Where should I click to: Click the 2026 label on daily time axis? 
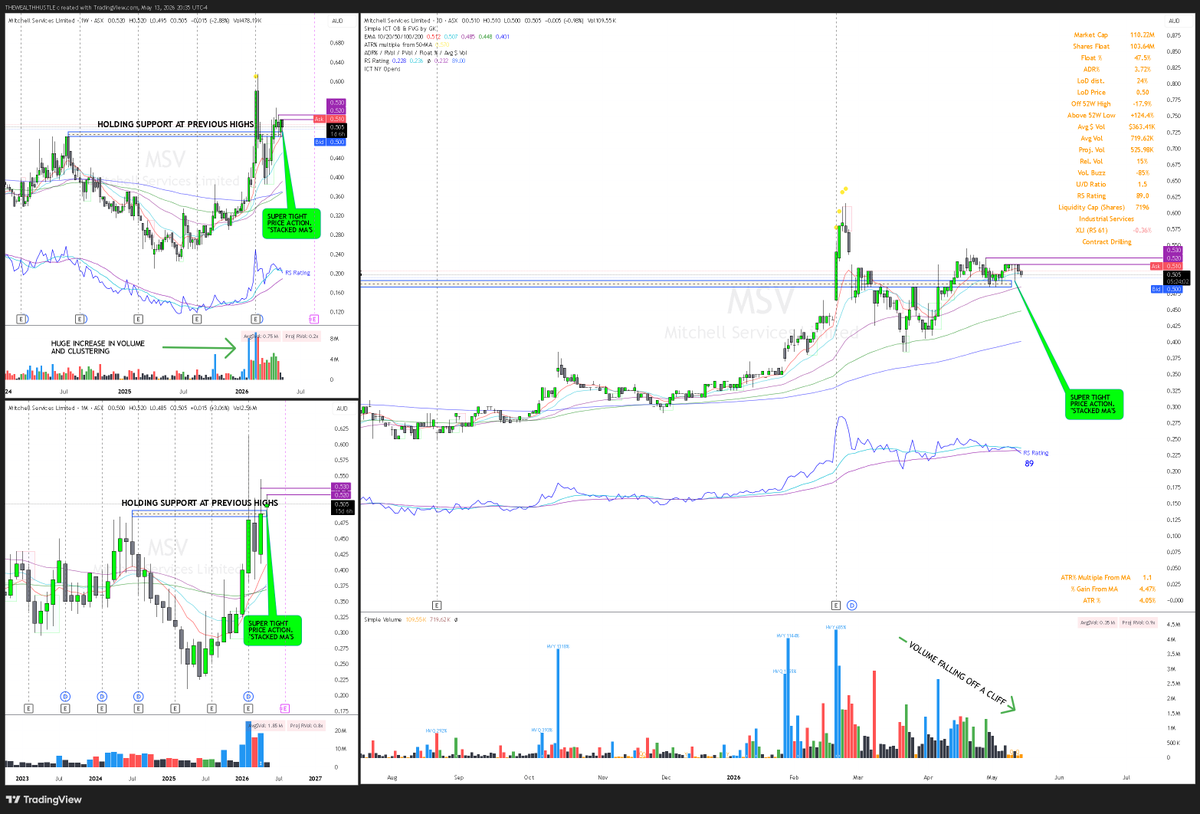[733, 776]
